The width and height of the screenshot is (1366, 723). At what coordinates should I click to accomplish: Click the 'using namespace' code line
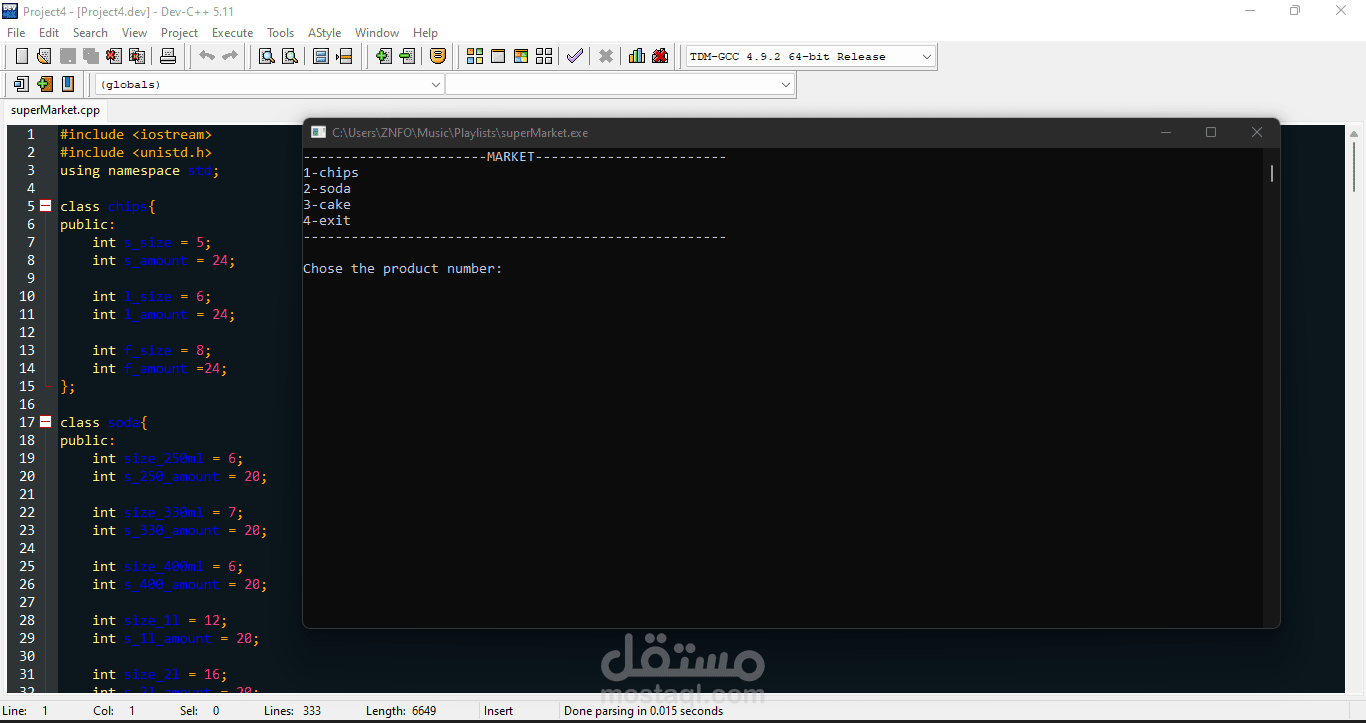point(139,170)
